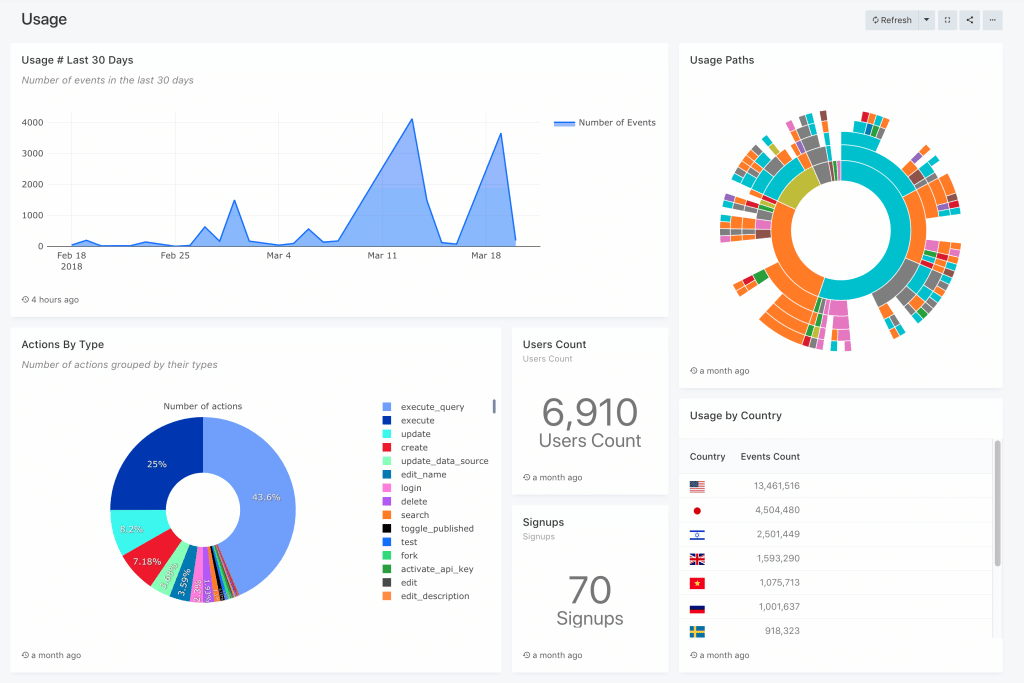
Task: Click the UK flag in the country table
Action: pos(697,558)
